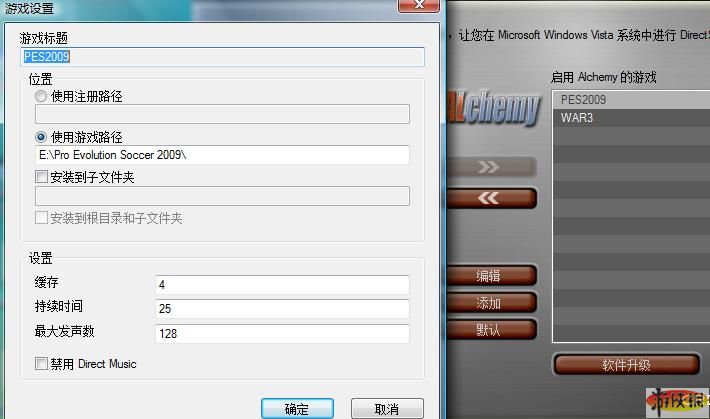Viewport: 710px width, 419px height.
Task: Click the 缓存 field with value 4
Action: coord(282,284)
